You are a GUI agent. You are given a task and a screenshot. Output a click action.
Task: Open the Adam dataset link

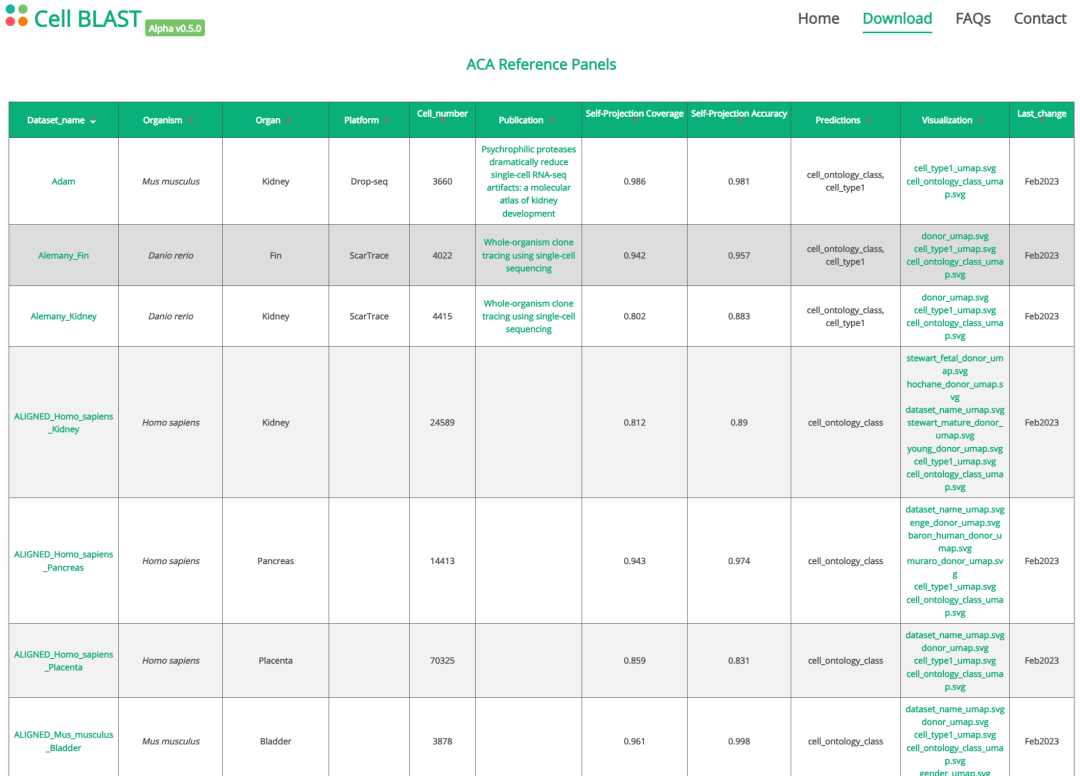[x=63, y=182]
